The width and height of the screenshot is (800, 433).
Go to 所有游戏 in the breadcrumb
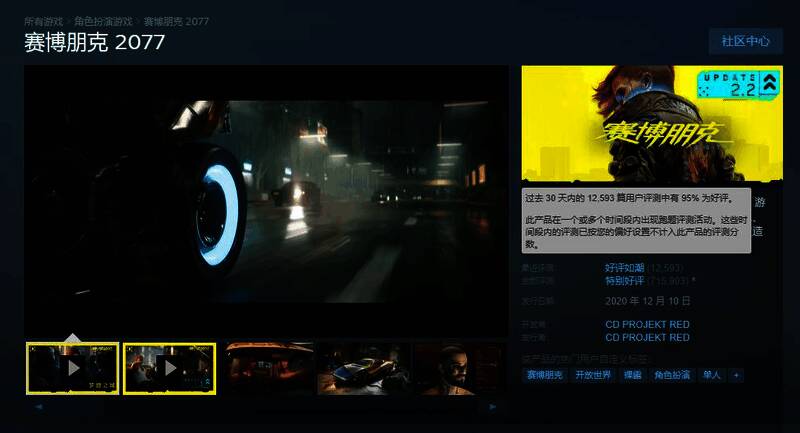(x=43, y=20)
